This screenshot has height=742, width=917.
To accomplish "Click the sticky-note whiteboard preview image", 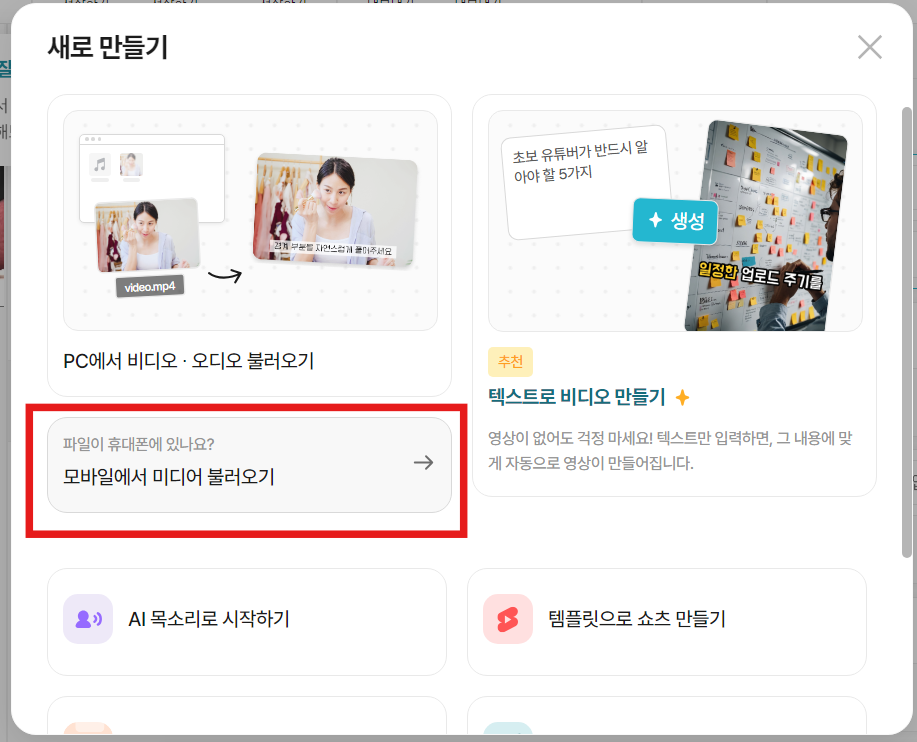I will (x=767, y=227).
